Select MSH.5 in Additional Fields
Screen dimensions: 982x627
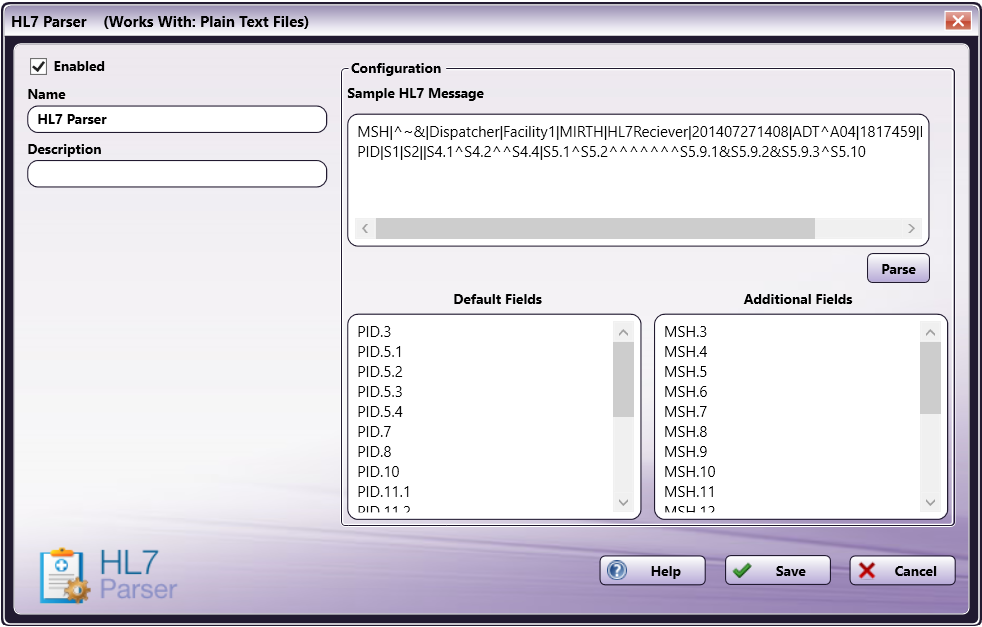[x=685, y=372]
